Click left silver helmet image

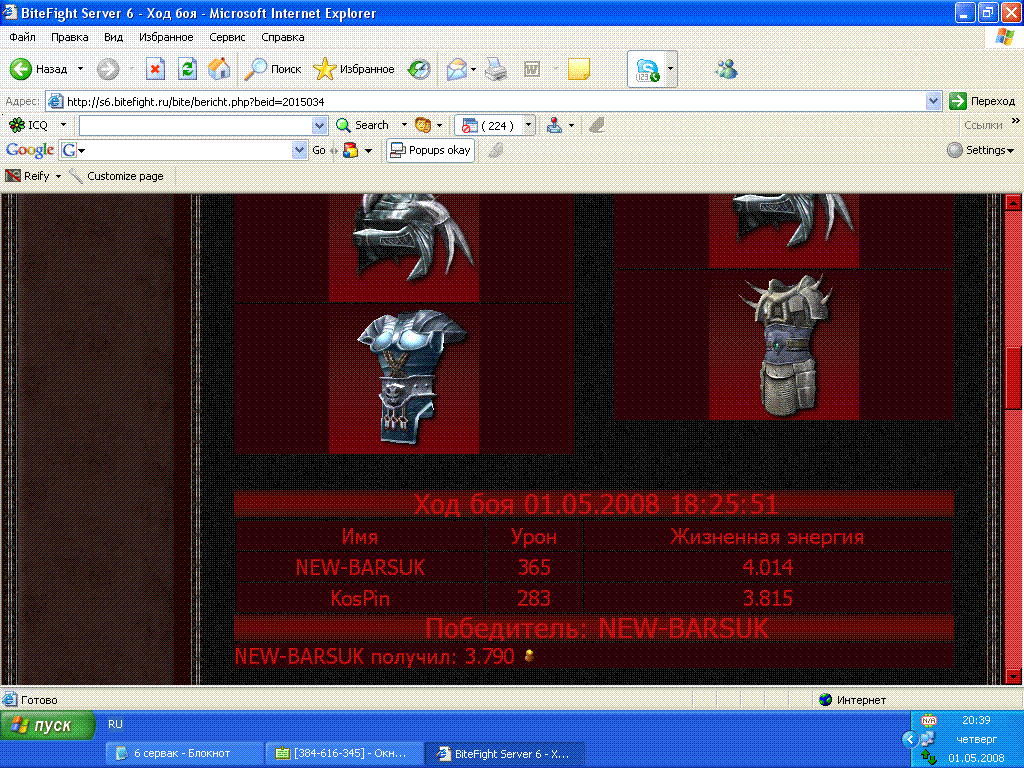(404, 247)
